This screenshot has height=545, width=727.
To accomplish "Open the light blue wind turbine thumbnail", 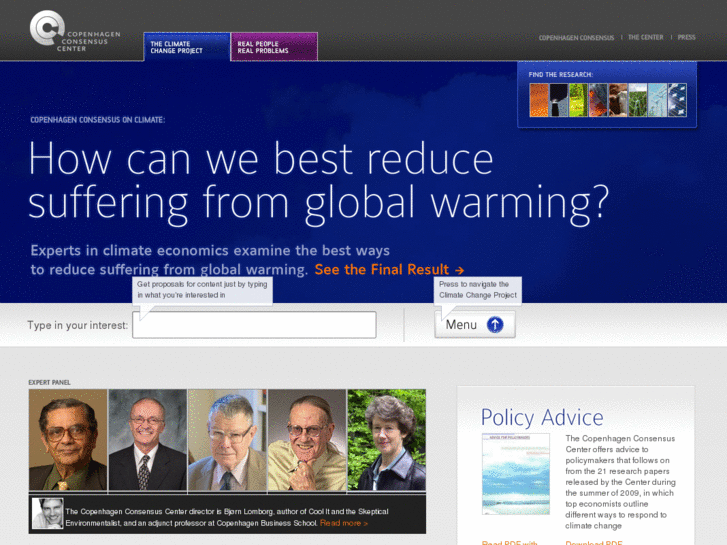I will click(x=657, y=100).
